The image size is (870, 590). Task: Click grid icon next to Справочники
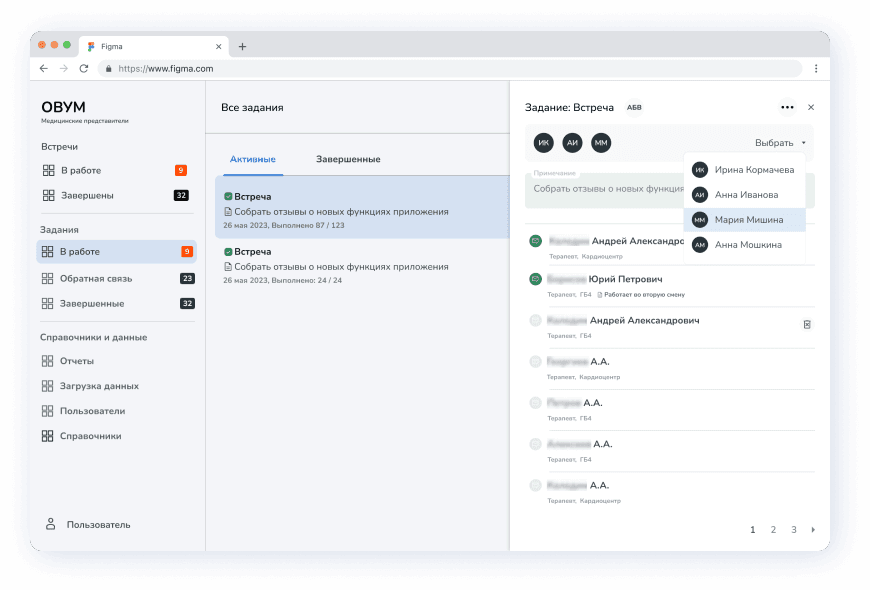(x=48, y=436)
